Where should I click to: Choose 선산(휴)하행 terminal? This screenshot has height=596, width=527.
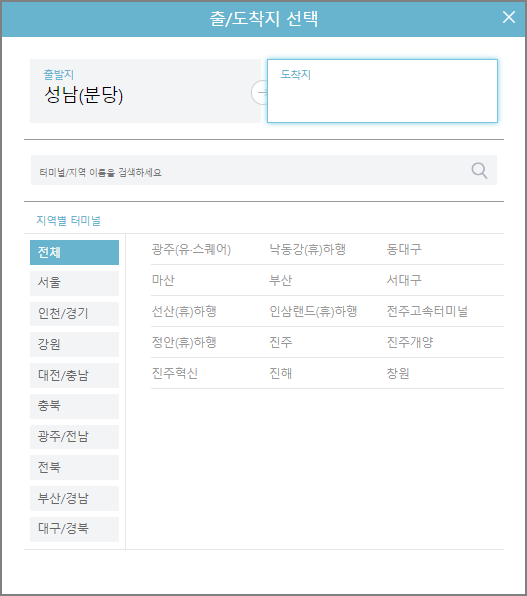[184, 312]
